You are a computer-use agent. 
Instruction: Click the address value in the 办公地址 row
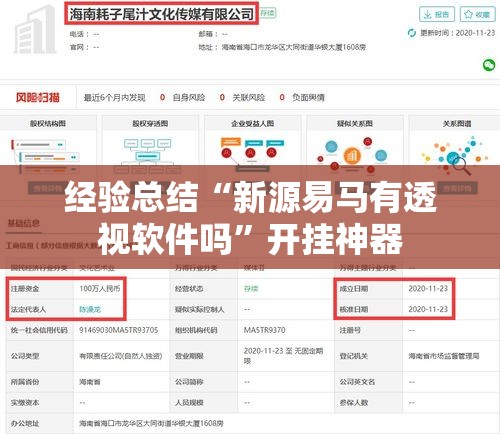point(151,423)
